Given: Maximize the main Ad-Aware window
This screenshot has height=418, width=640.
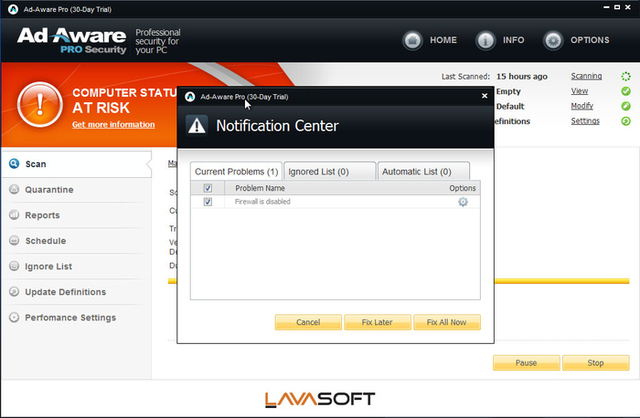Looking at the screenshot, I should pos(617,7).
